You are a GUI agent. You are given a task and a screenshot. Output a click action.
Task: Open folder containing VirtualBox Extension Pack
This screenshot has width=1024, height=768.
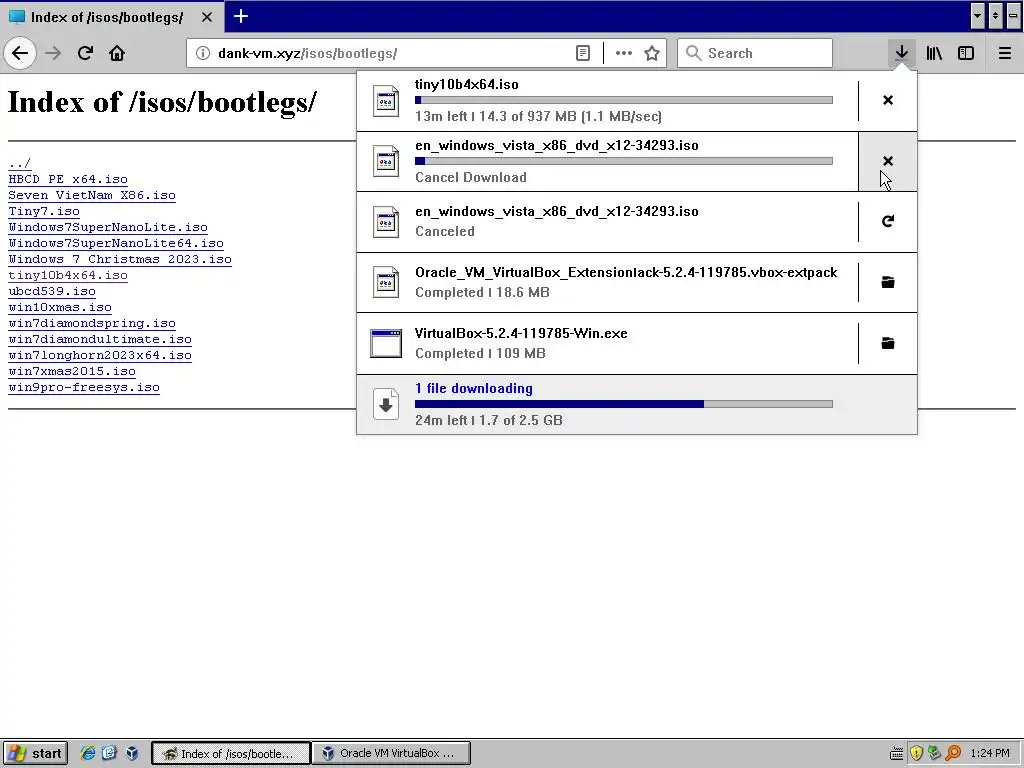[888, 282]
